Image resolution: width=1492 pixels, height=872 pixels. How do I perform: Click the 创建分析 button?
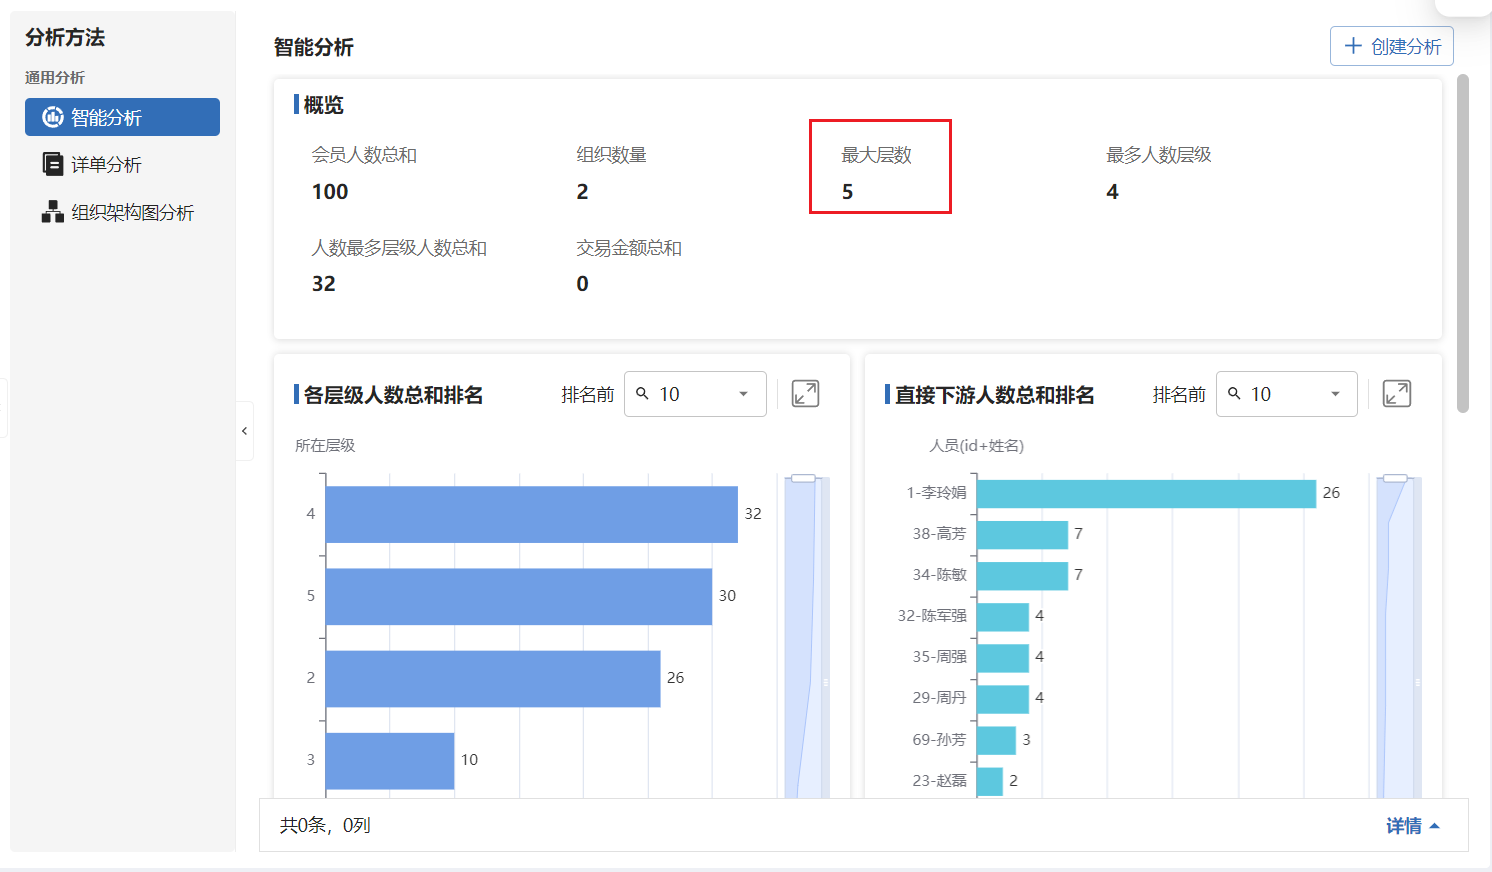point(1391,46)
